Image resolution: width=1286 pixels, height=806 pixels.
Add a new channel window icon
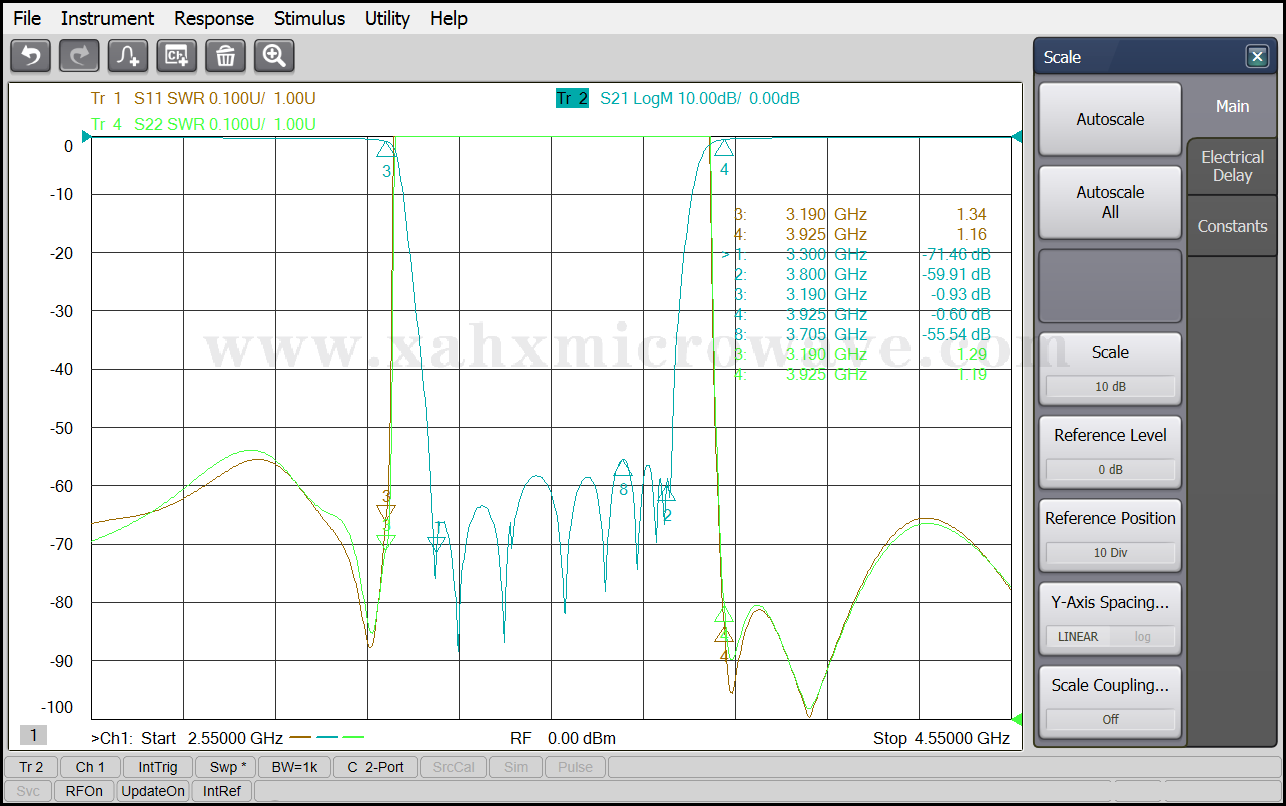click(x=177, y=56)
